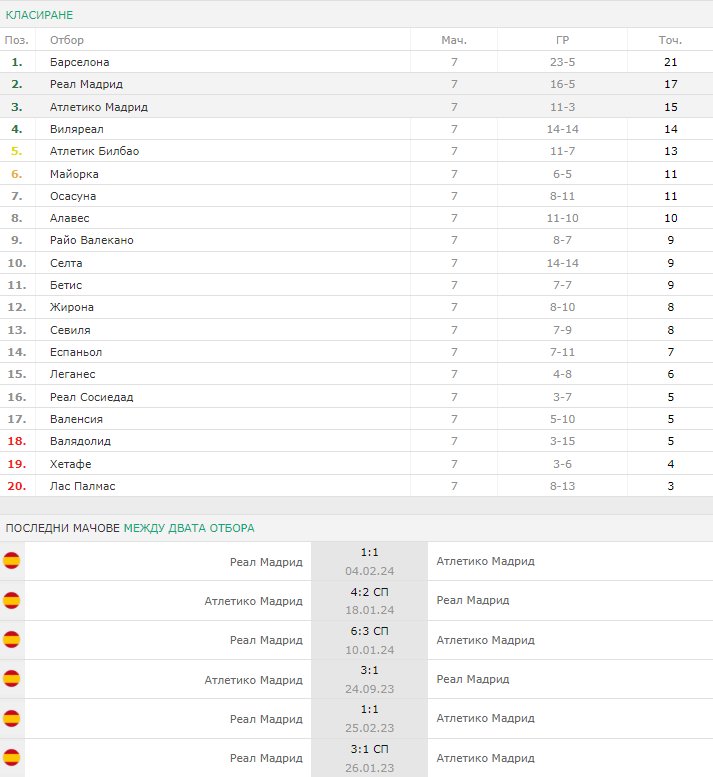Open the 4:2 СП match result
The height and width of the screenshot is (777, 713).
tap(370, 592)
